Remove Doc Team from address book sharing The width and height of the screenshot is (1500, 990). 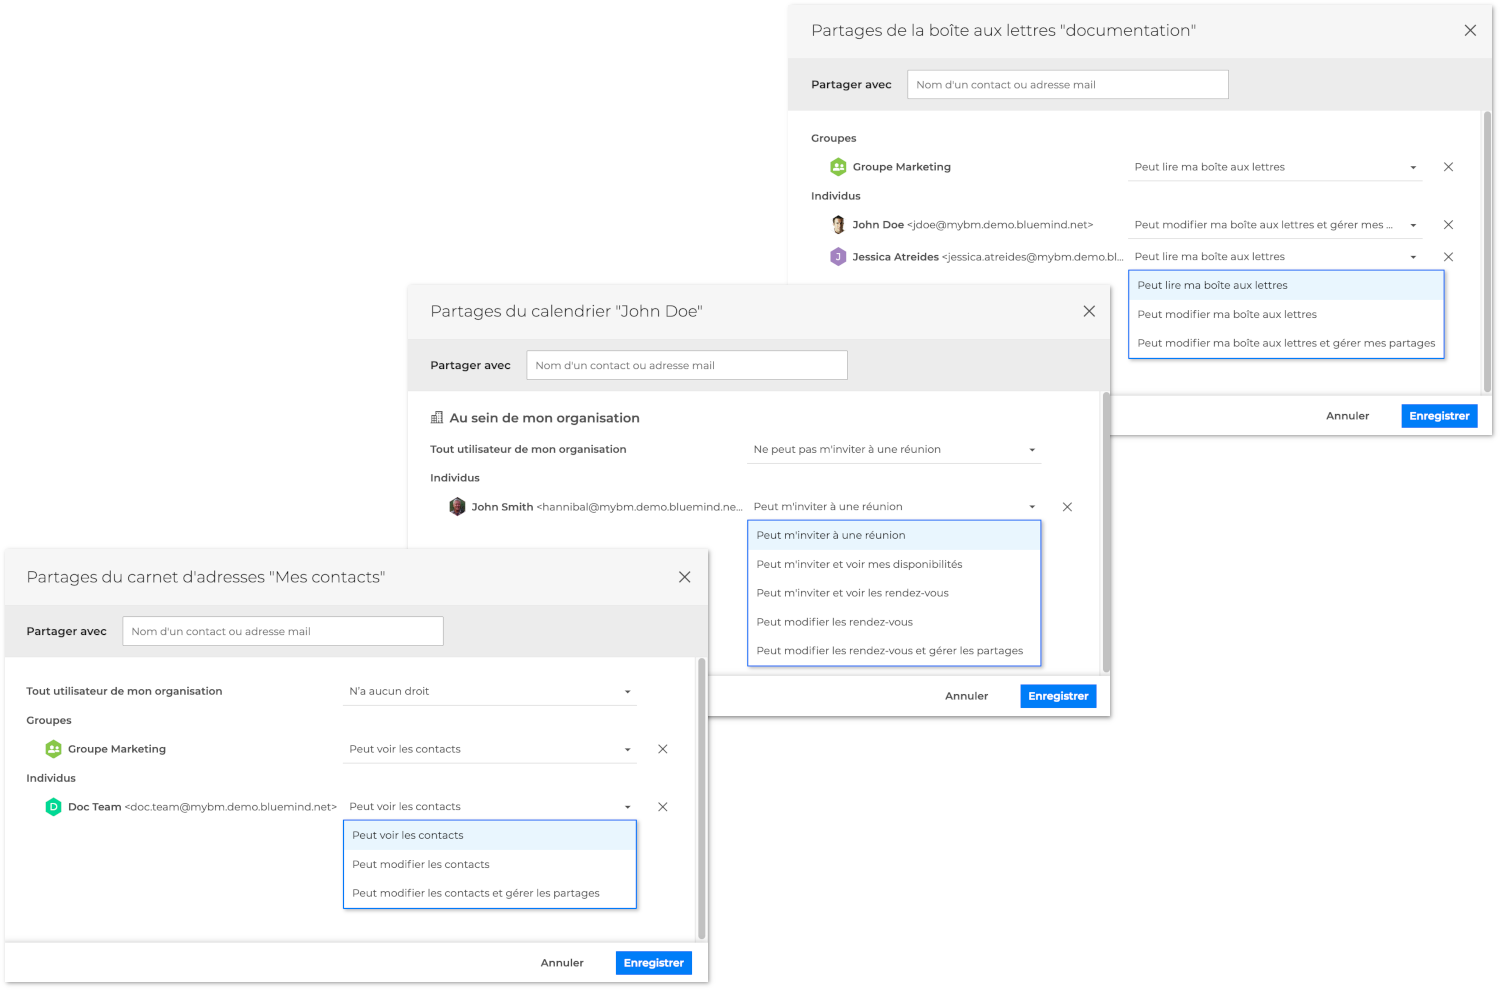click(x=662, y=807)
